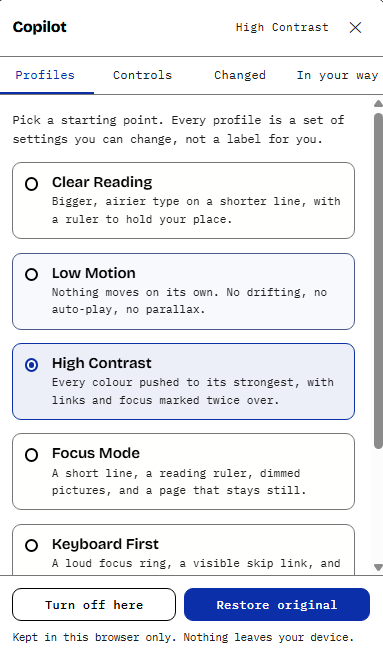The height and width of the screenshot is (651, 383).
Task: Click the High Contrast label in header
Action: pos(282,27)
